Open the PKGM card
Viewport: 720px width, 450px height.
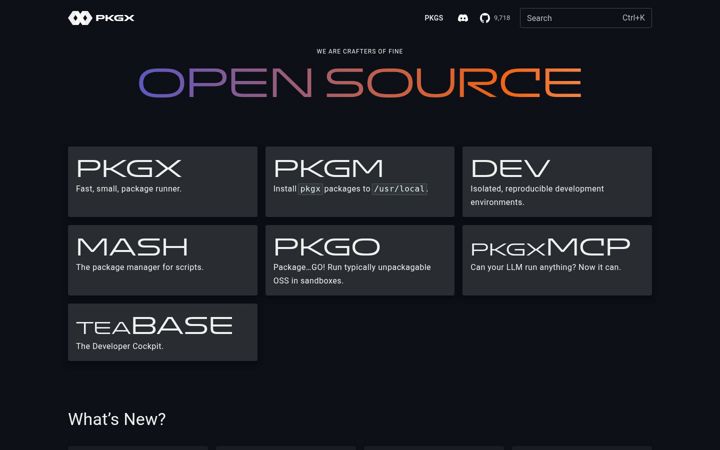[360, 181]
